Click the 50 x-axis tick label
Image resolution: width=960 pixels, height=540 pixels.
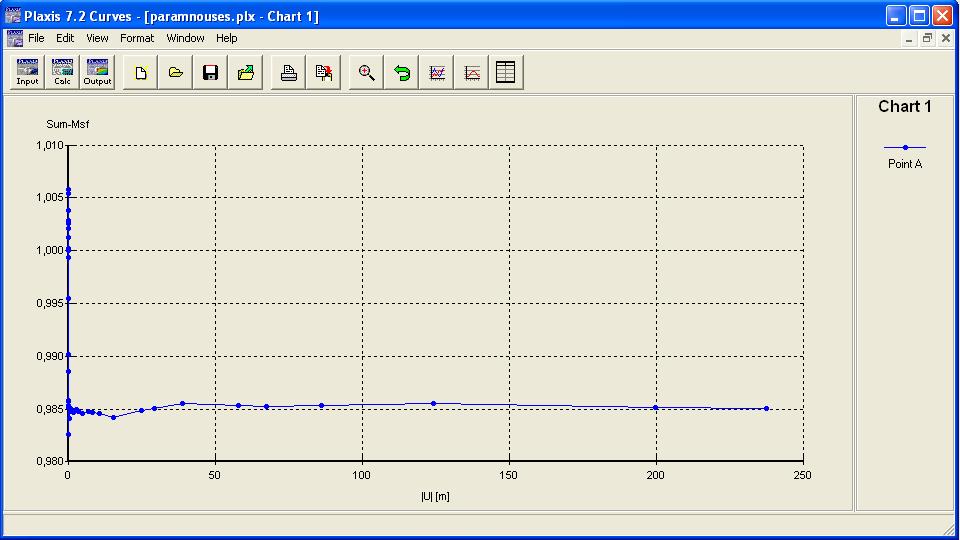(214, 475)
